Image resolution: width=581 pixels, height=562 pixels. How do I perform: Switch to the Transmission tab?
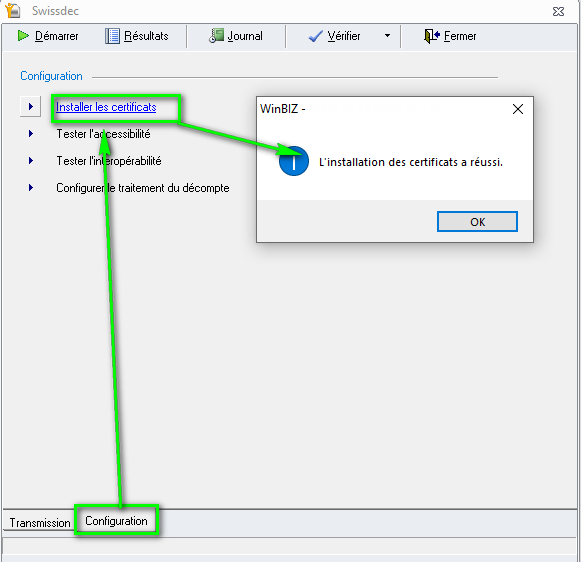point(40,523)
